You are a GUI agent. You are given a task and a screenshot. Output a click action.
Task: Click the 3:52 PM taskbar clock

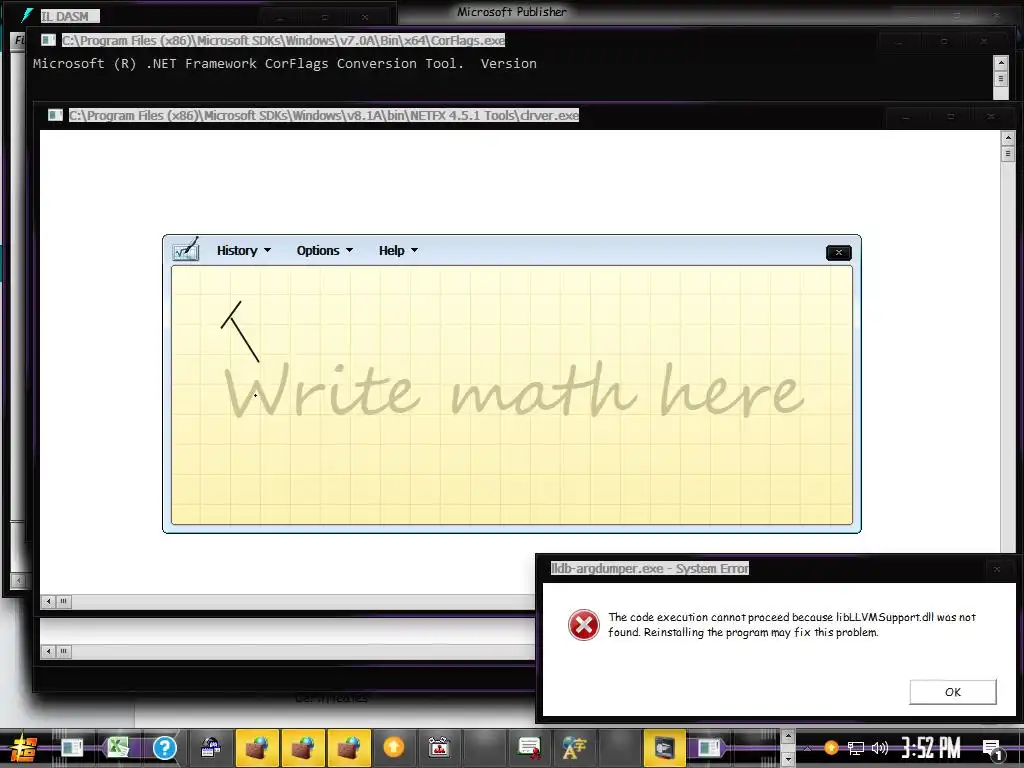point(931,748)
